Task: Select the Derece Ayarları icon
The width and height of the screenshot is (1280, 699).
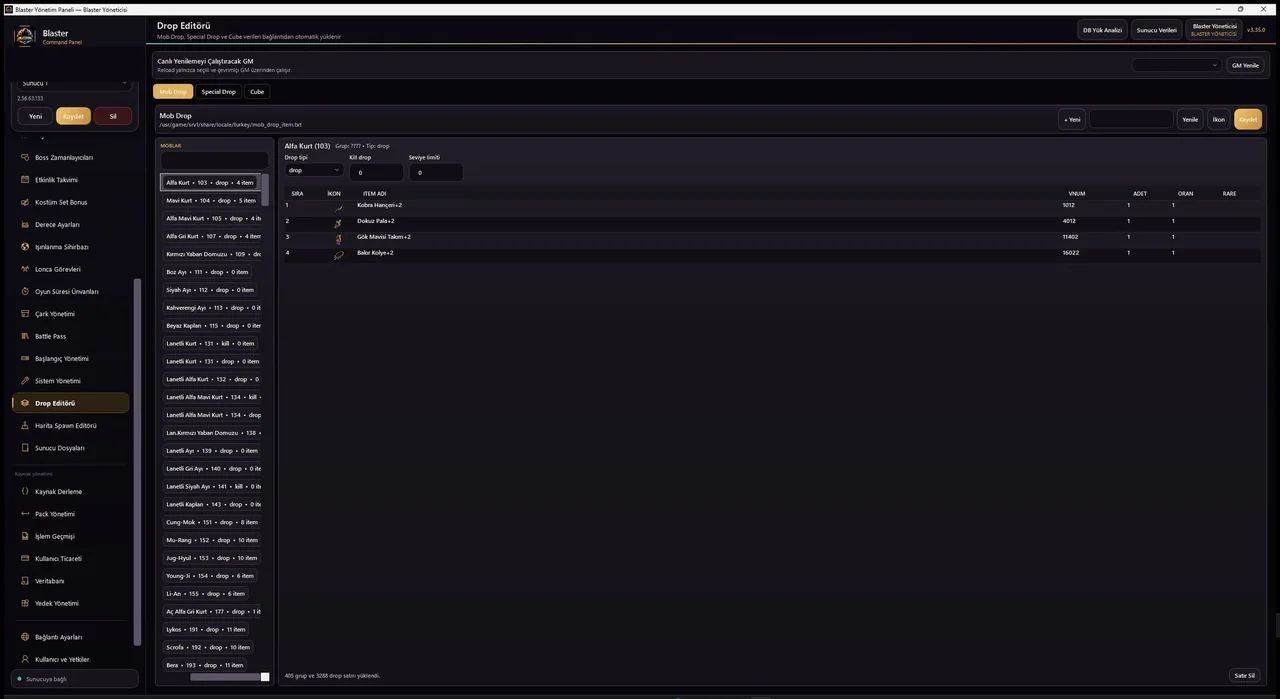Action: 25,225
